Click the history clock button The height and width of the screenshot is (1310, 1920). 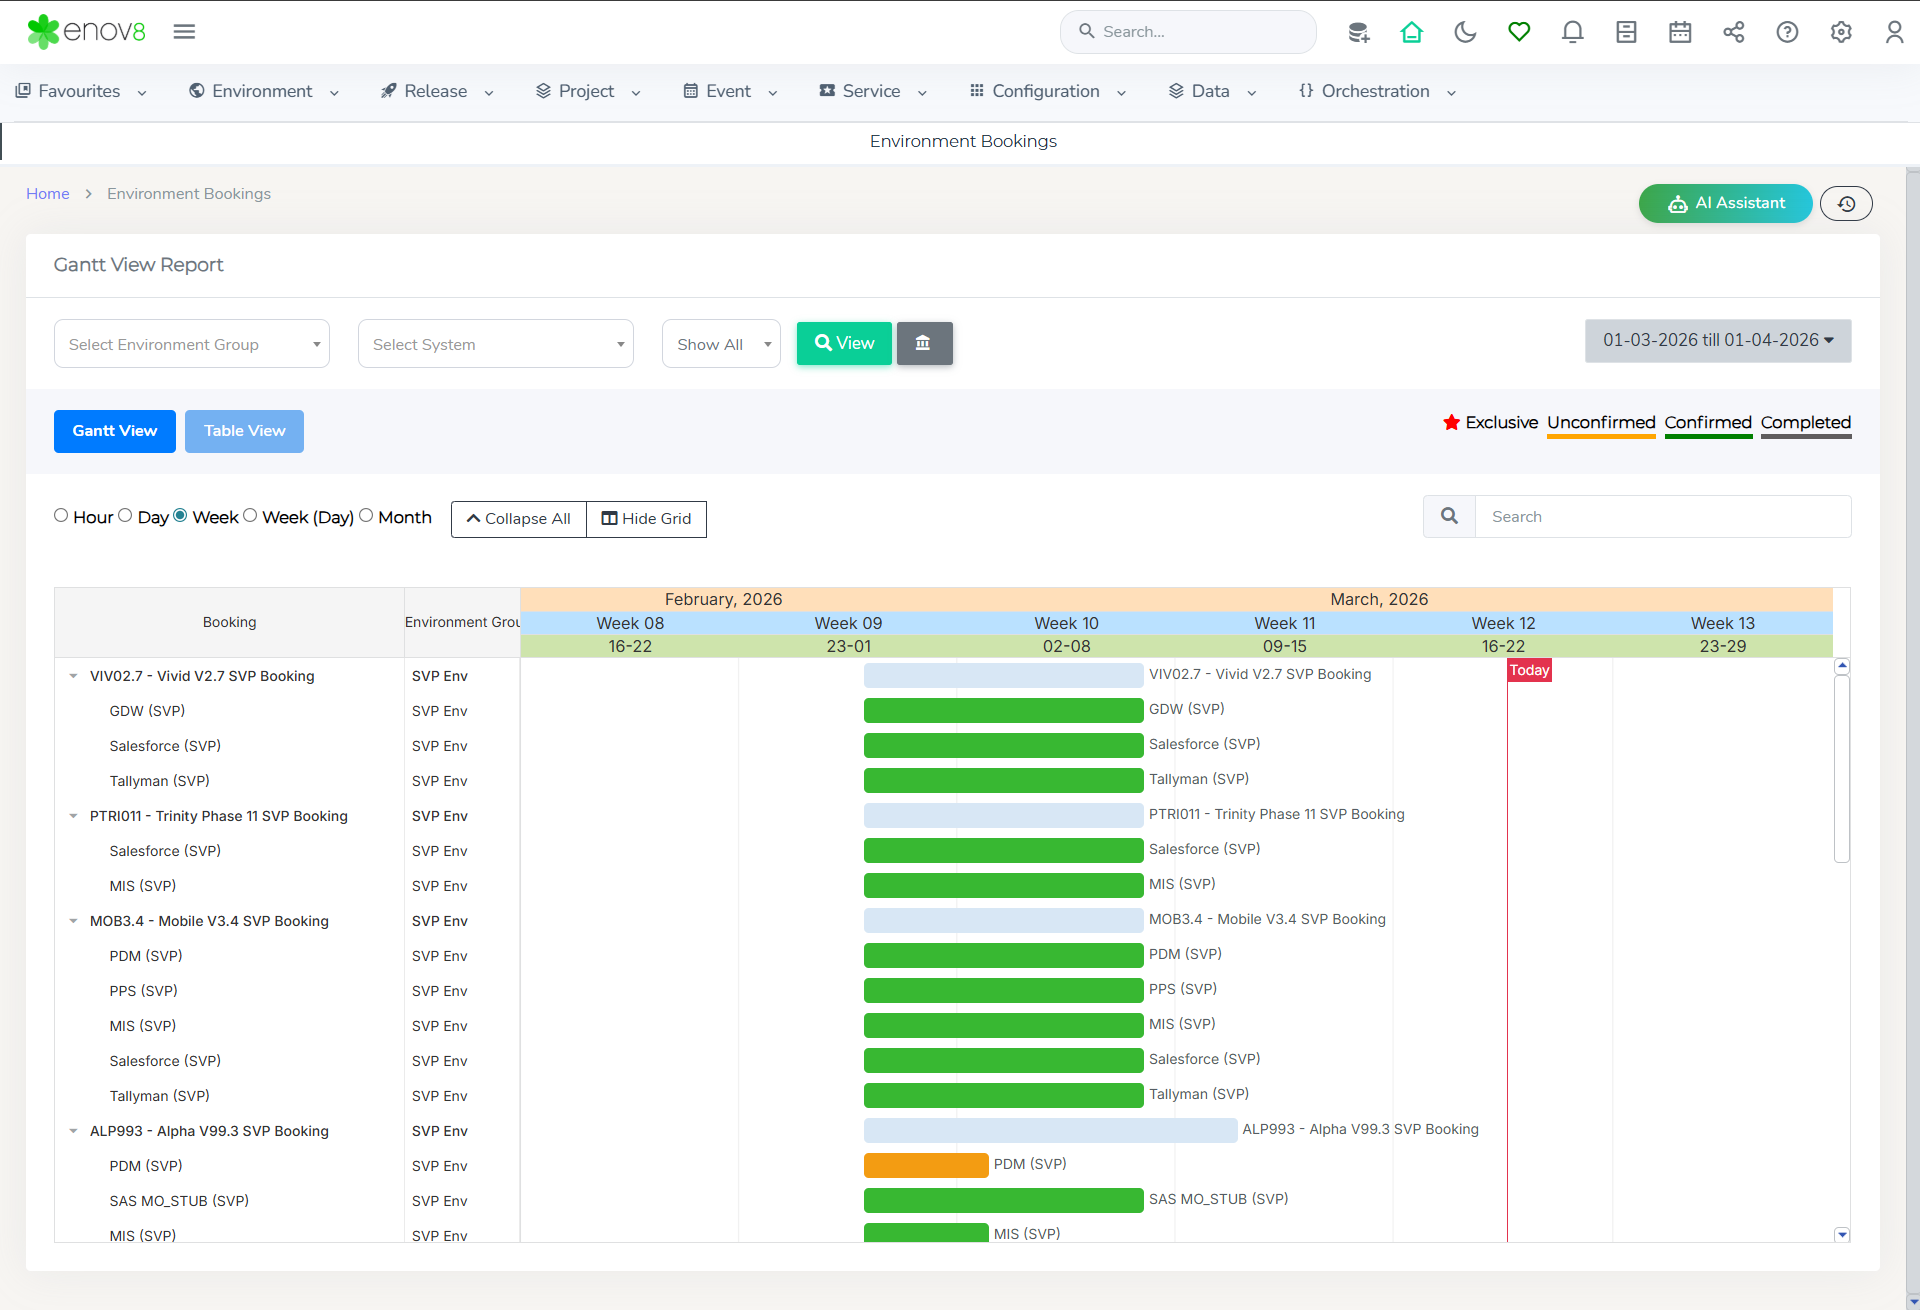click(x=1846, y=204)
